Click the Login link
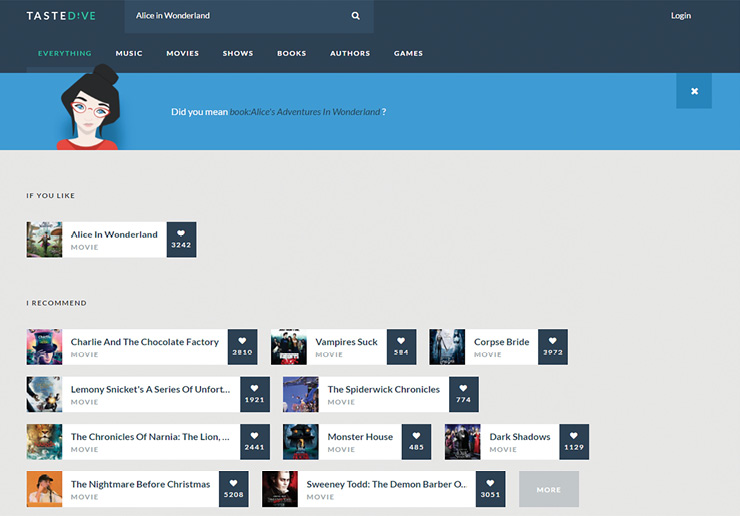This screenshot has height=516, width=740. pos(681,16)
